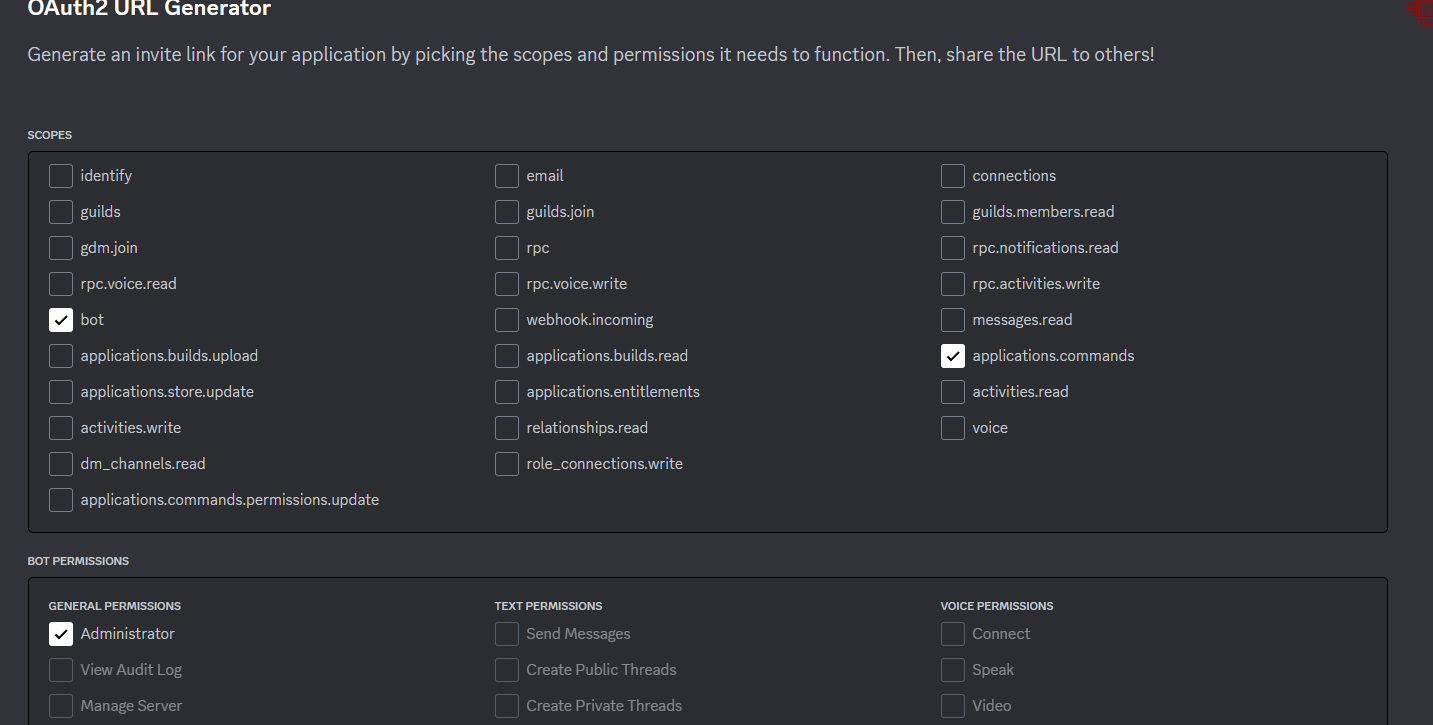This screenshot has height=725, width=1433.
Task: Tick the Connect voice permission
Action: 953,634
